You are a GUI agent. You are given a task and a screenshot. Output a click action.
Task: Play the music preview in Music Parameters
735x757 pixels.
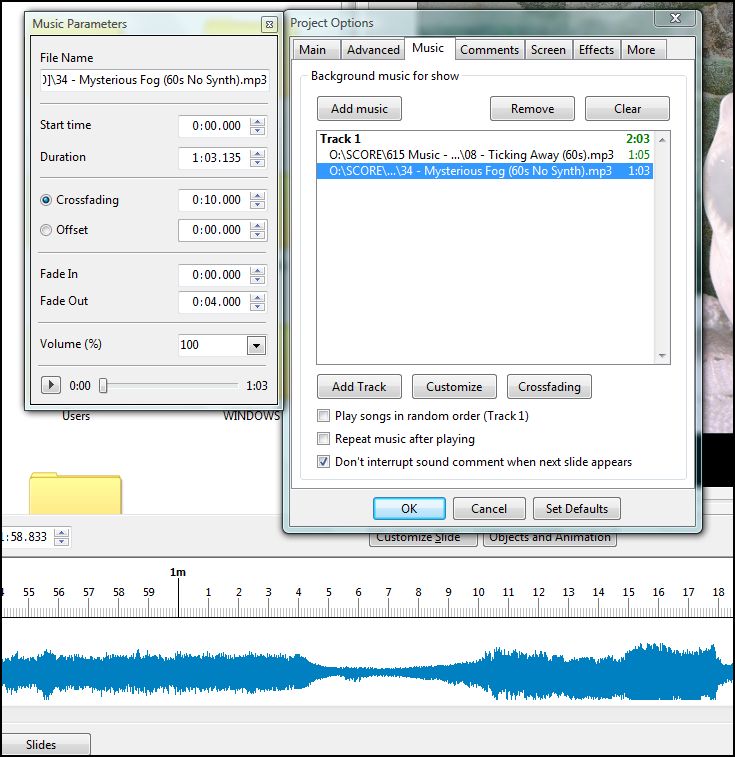[50, 385]
